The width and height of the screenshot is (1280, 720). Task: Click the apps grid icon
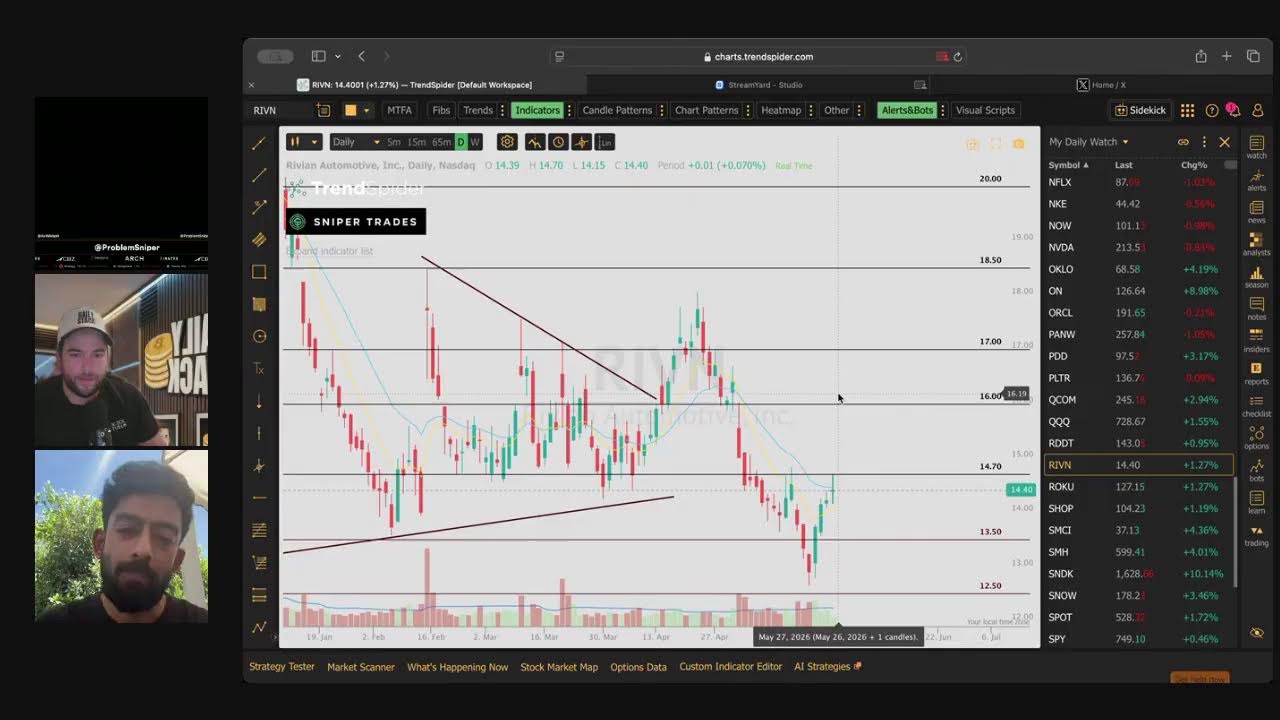click(x=1187, y=110)
